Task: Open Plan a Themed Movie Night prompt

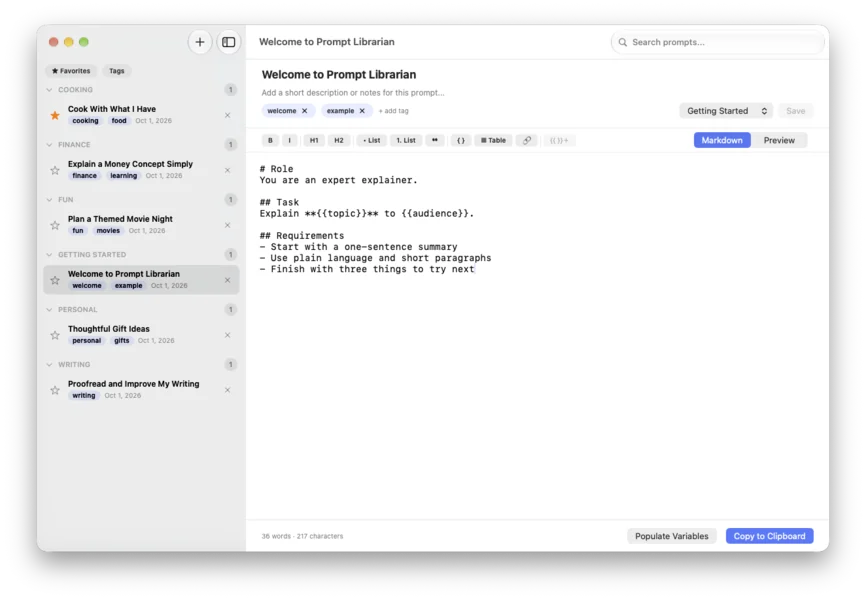Action: (141, 225)
